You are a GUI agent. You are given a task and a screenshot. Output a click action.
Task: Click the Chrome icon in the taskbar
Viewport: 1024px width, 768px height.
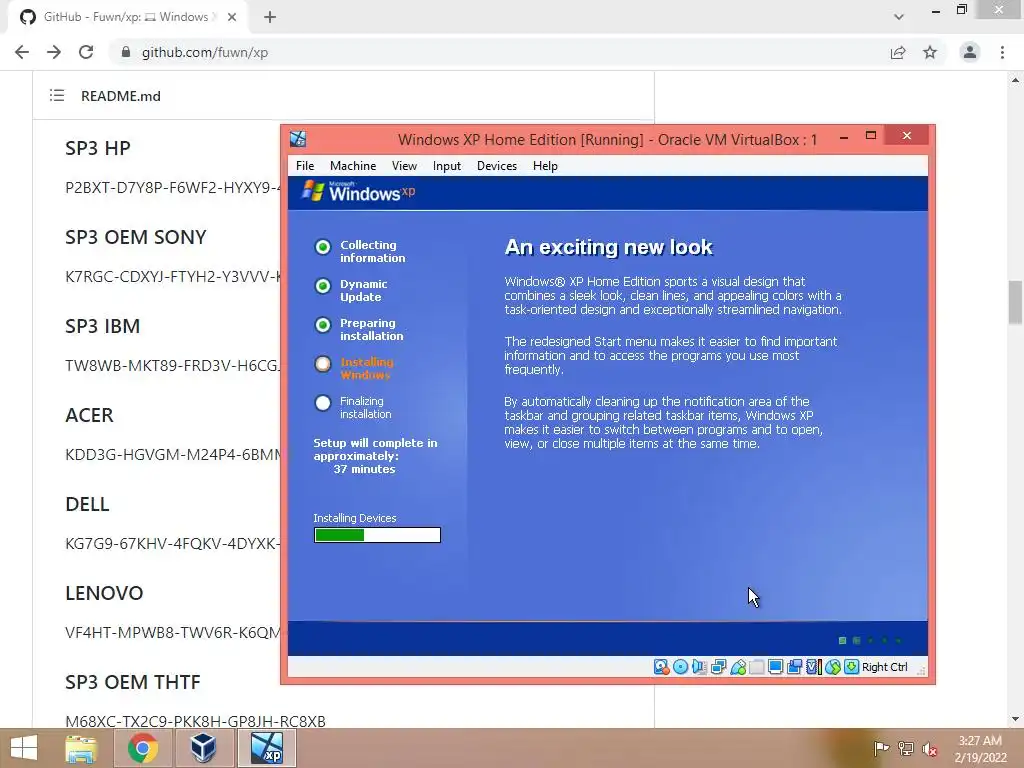pyautogui.click(x=142, y=748)
